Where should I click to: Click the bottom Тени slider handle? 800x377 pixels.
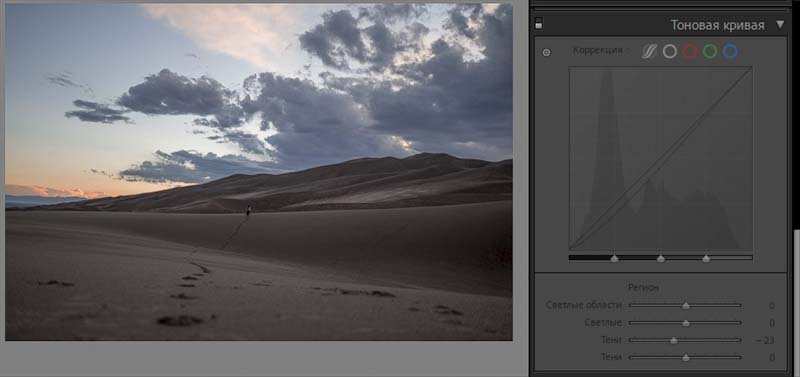tap(686, 358)
